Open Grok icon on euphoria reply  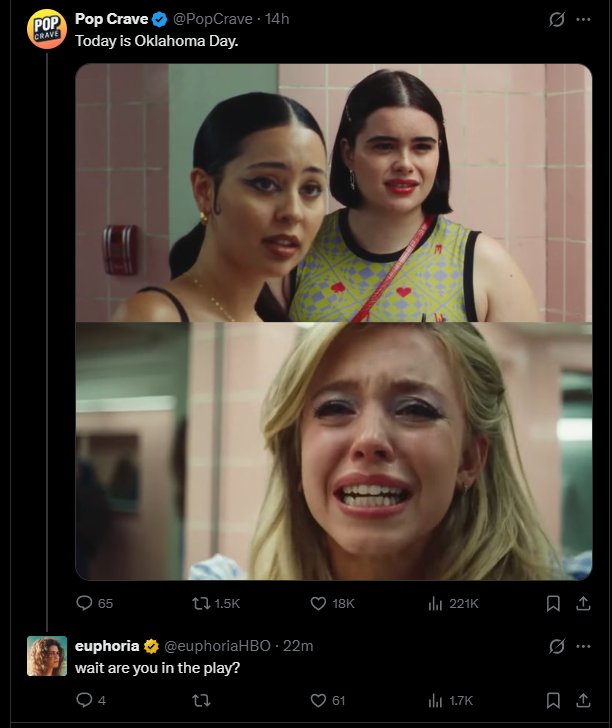[x=557, y=646]
